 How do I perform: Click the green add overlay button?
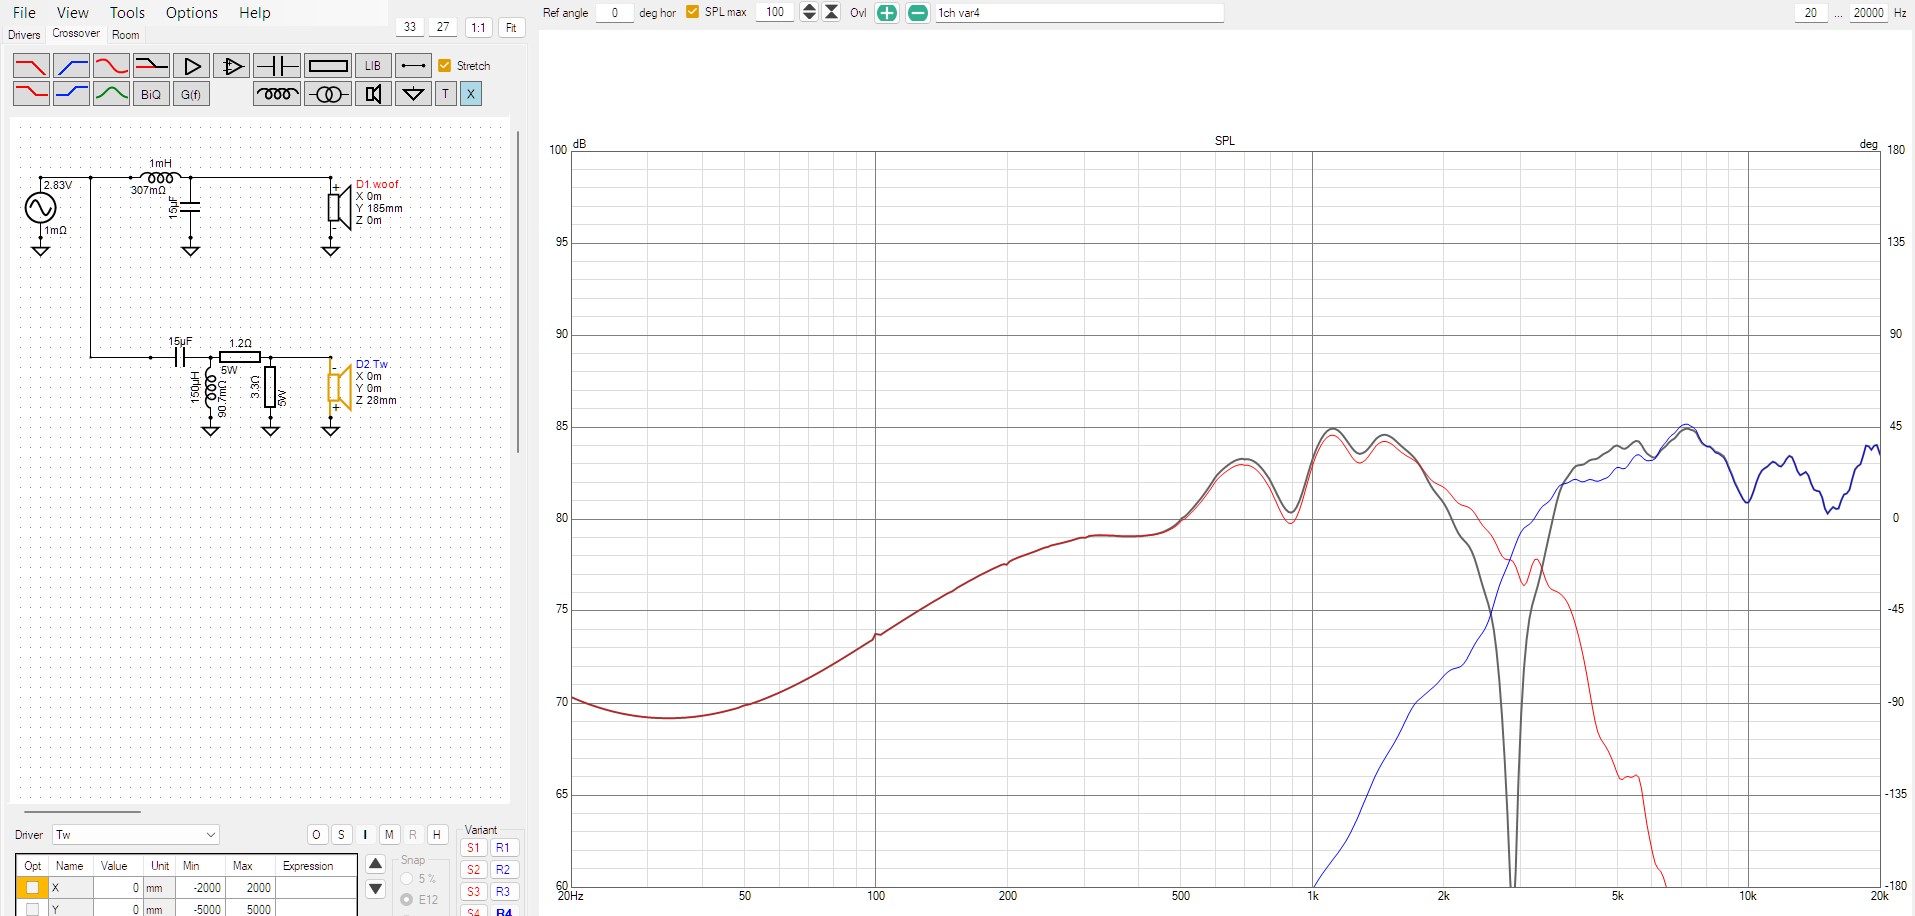[x=887, y=13]
